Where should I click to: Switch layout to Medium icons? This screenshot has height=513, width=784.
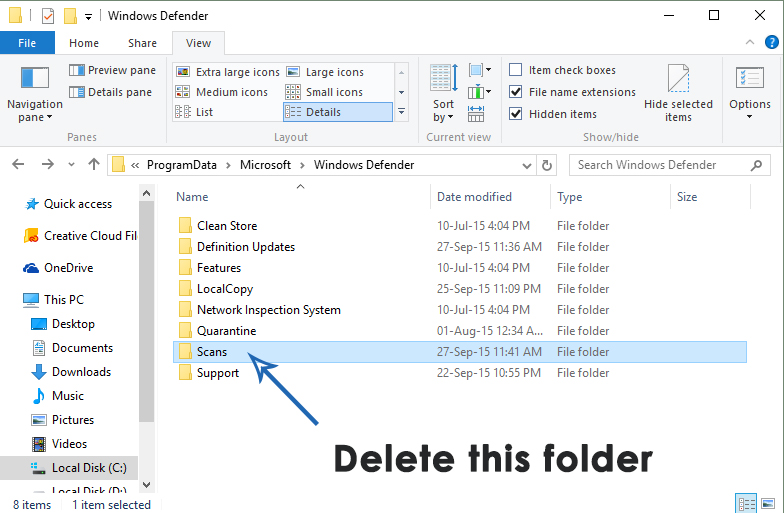pyautogui.click(x=222, y=92)
